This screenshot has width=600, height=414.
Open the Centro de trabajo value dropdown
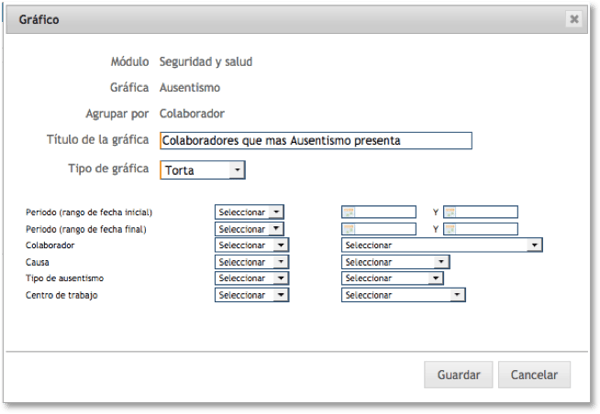coord(403,295)
